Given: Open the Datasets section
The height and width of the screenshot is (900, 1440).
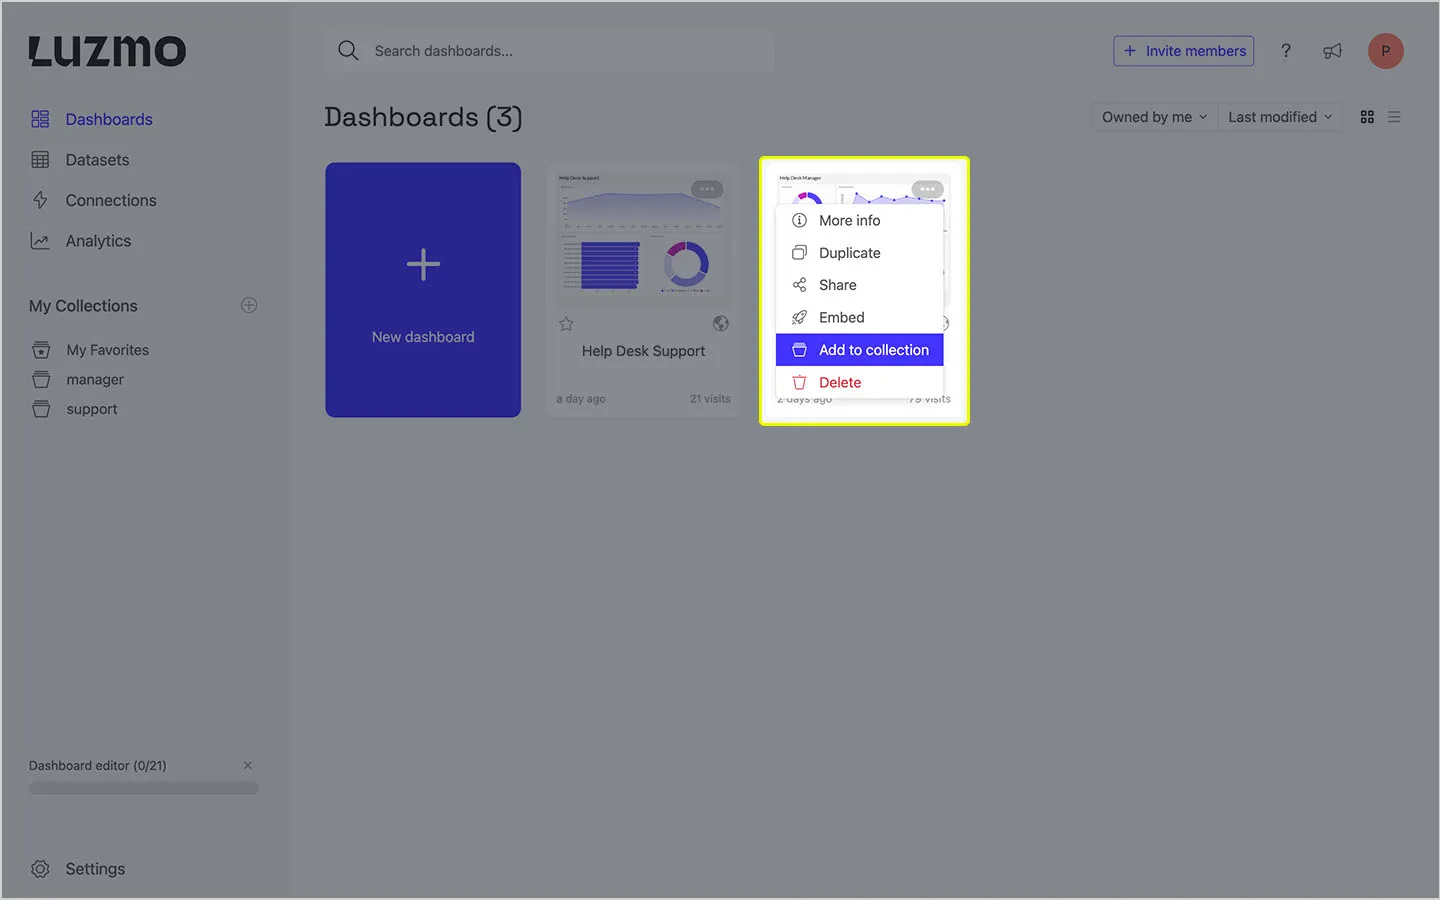Looking at the screenshot, I should [97, 160].
